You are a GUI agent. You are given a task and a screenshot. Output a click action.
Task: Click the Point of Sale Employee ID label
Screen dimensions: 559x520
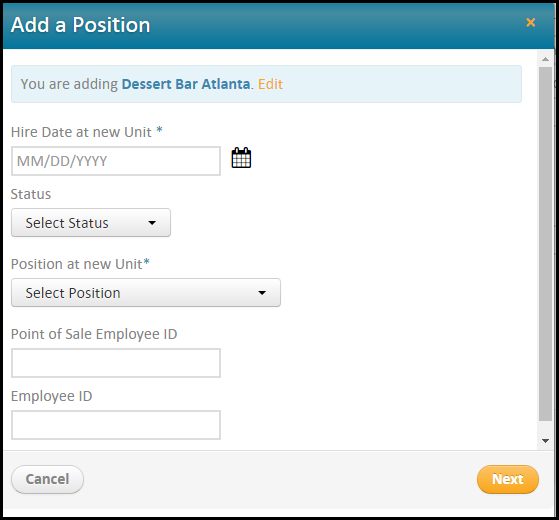pos(94,334)
